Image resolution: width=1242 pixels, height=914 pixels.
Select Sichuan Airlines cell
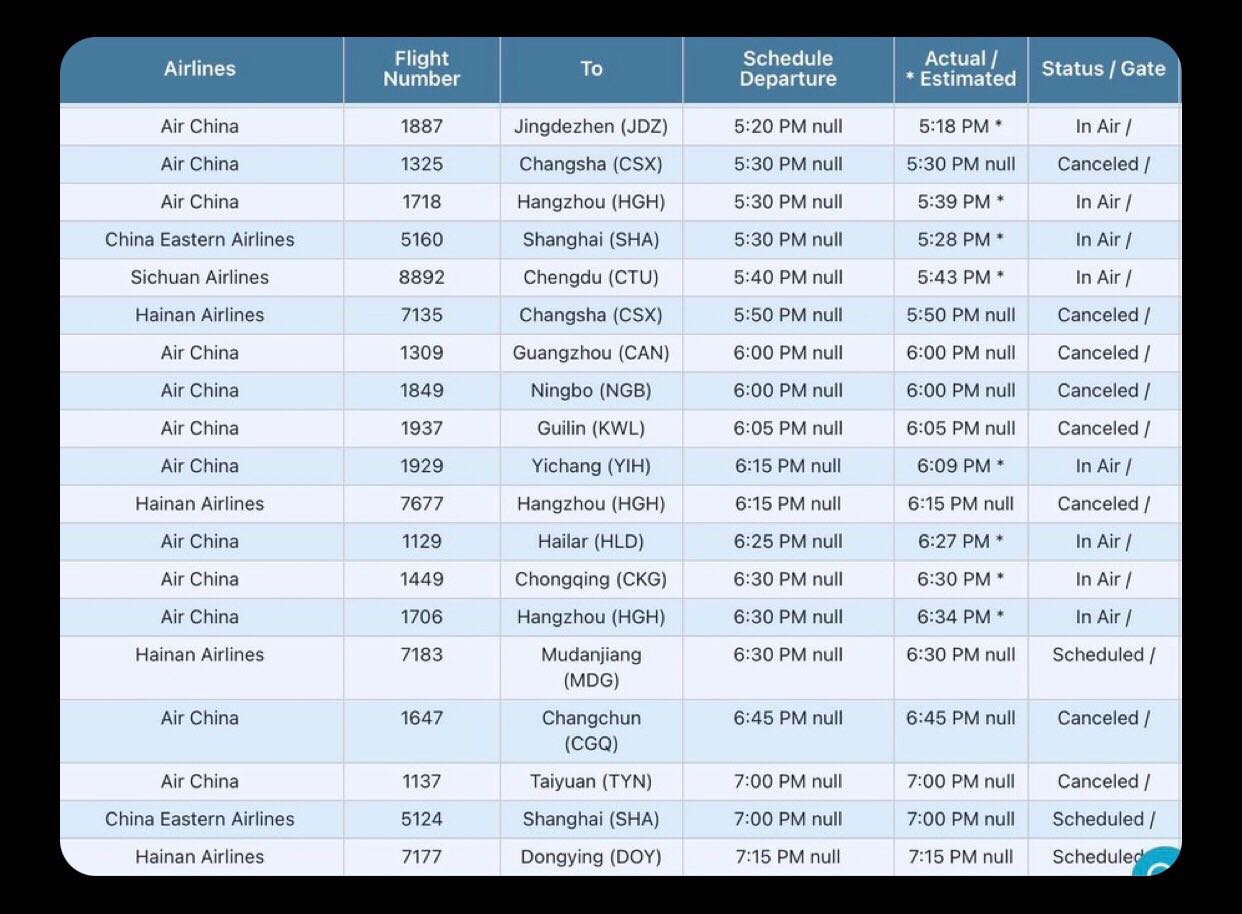click(200, 277)
